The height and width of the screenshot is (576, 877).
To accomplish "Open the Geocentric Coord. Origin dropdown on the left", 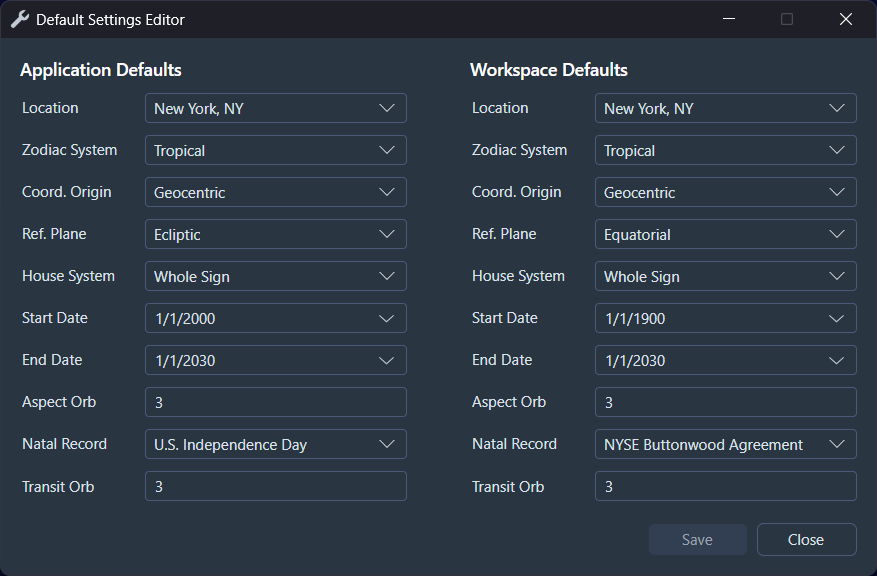I will tap(275, 192).
